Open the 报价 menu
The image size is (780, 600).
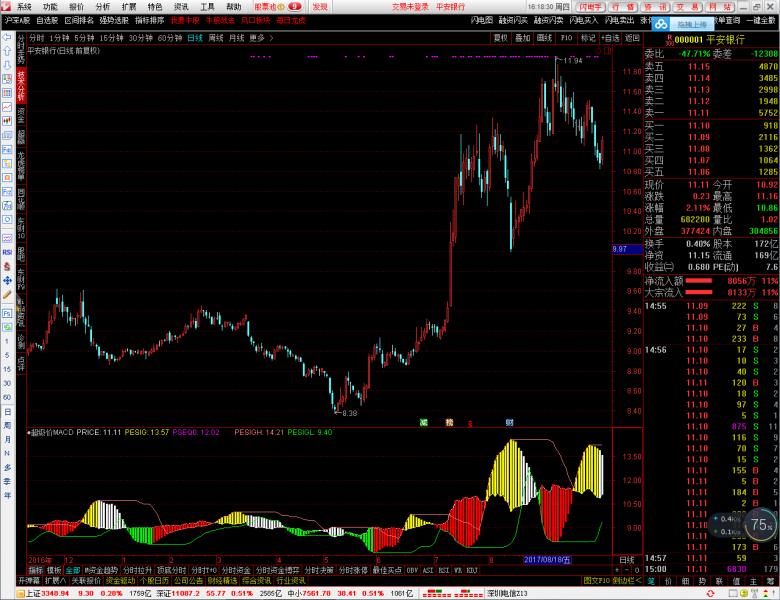76,6
